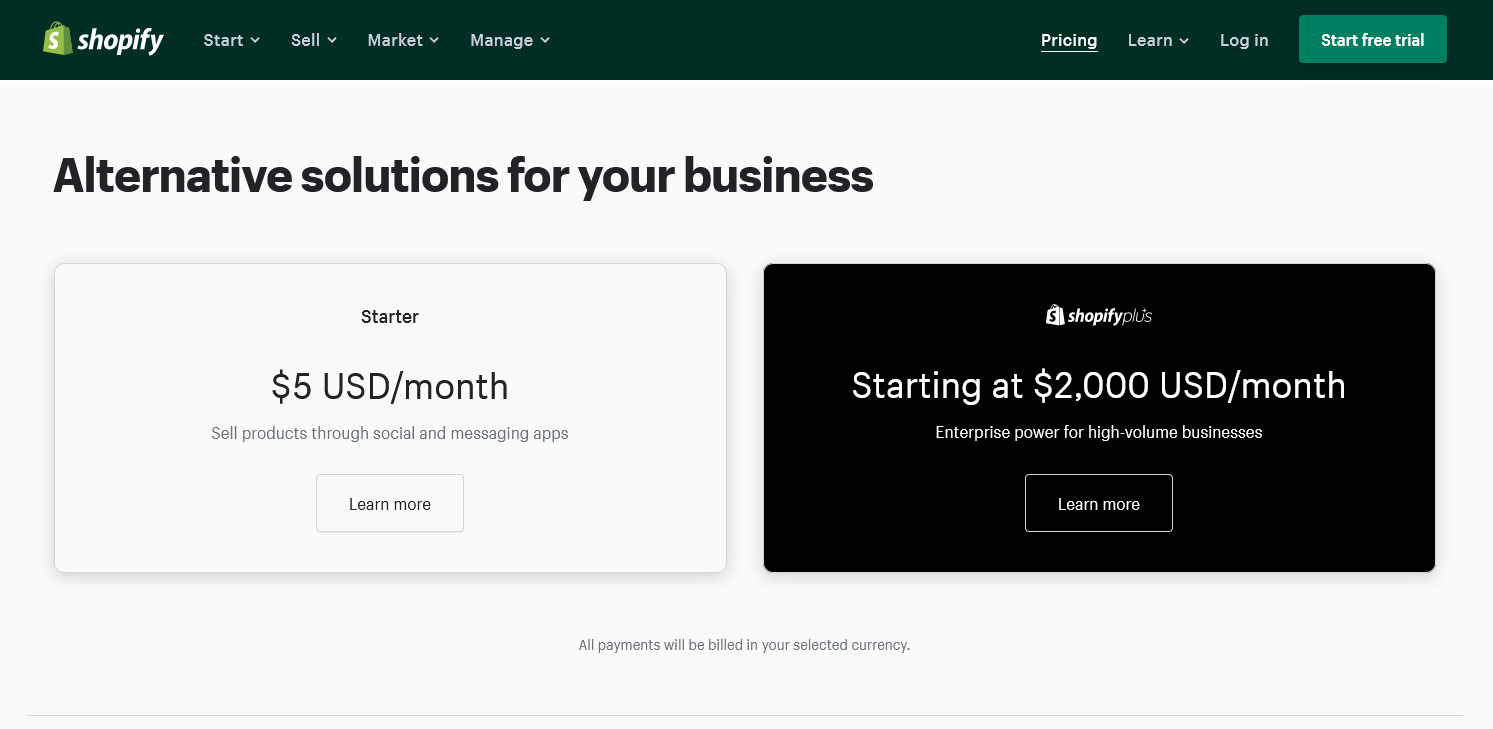Expand the Start menu chevron
The image size is (1493, 729).
click(x=255, y=40)
